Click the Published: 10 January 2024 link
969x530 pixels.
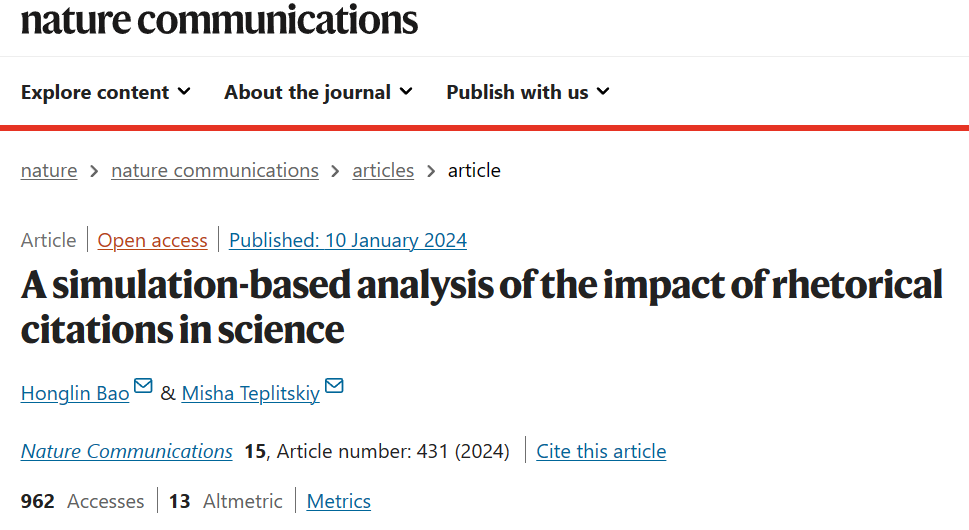pos(348,240)
